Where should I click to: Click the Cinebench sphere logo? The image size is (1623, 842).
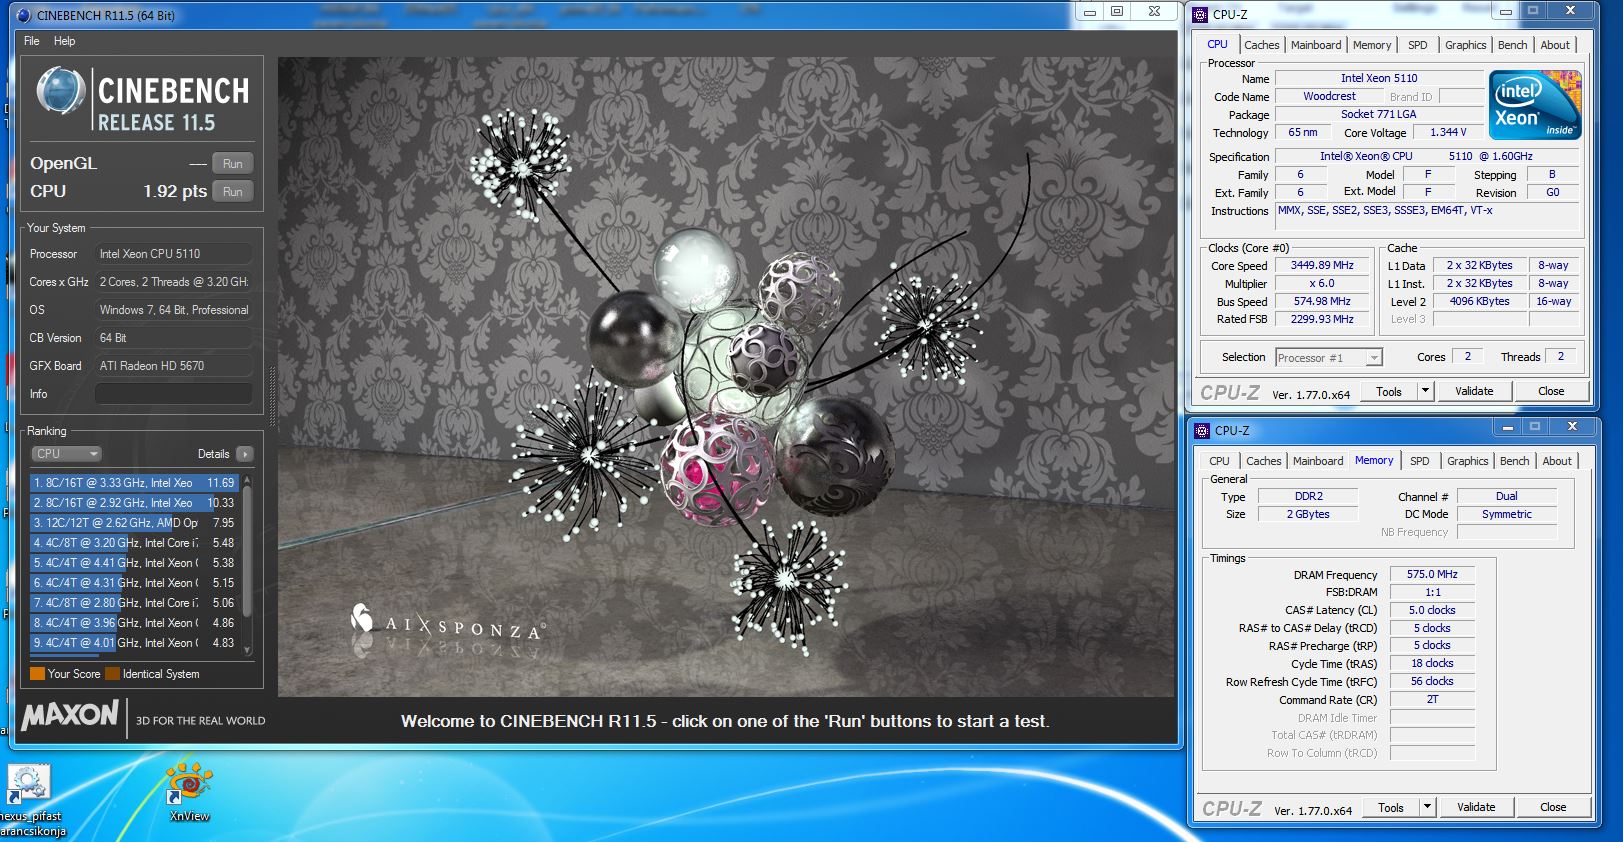(x=60, y=90)
